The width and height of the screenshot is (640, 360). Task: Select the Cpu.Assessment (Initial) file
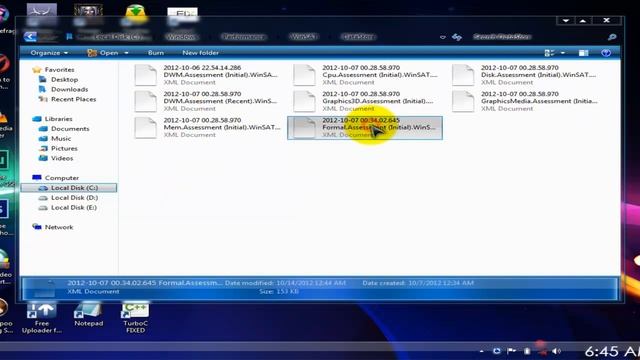coord(365,75)
